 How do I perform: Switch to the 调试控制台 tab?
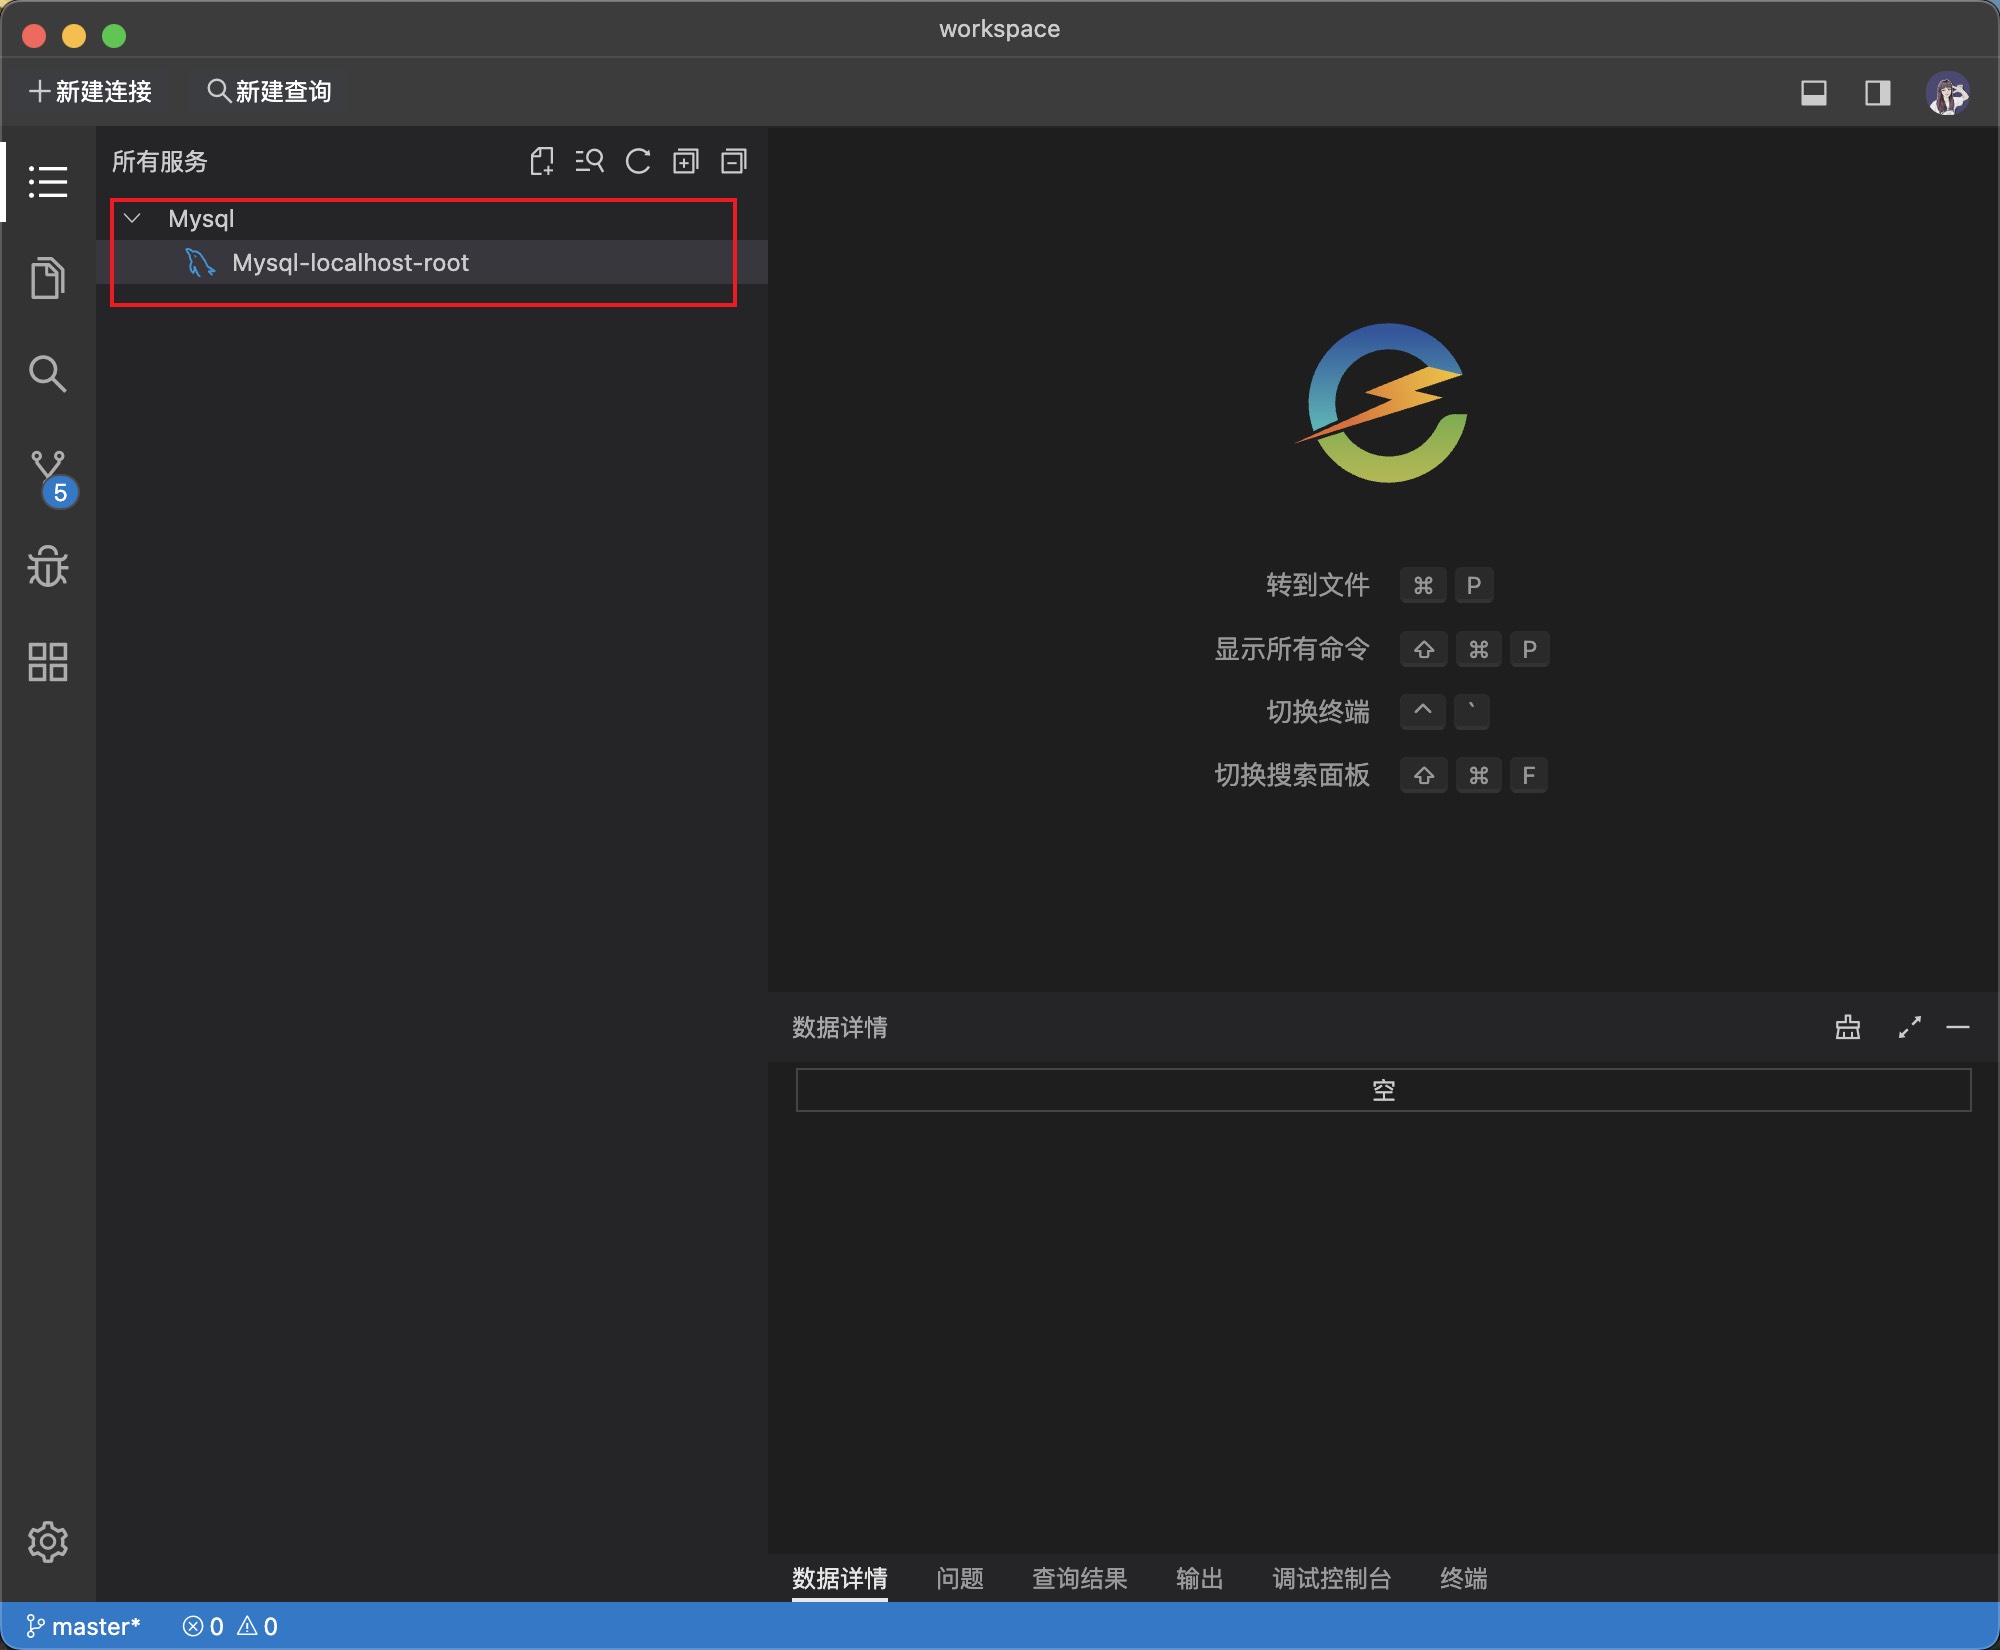click(x=1332, y=1578)
